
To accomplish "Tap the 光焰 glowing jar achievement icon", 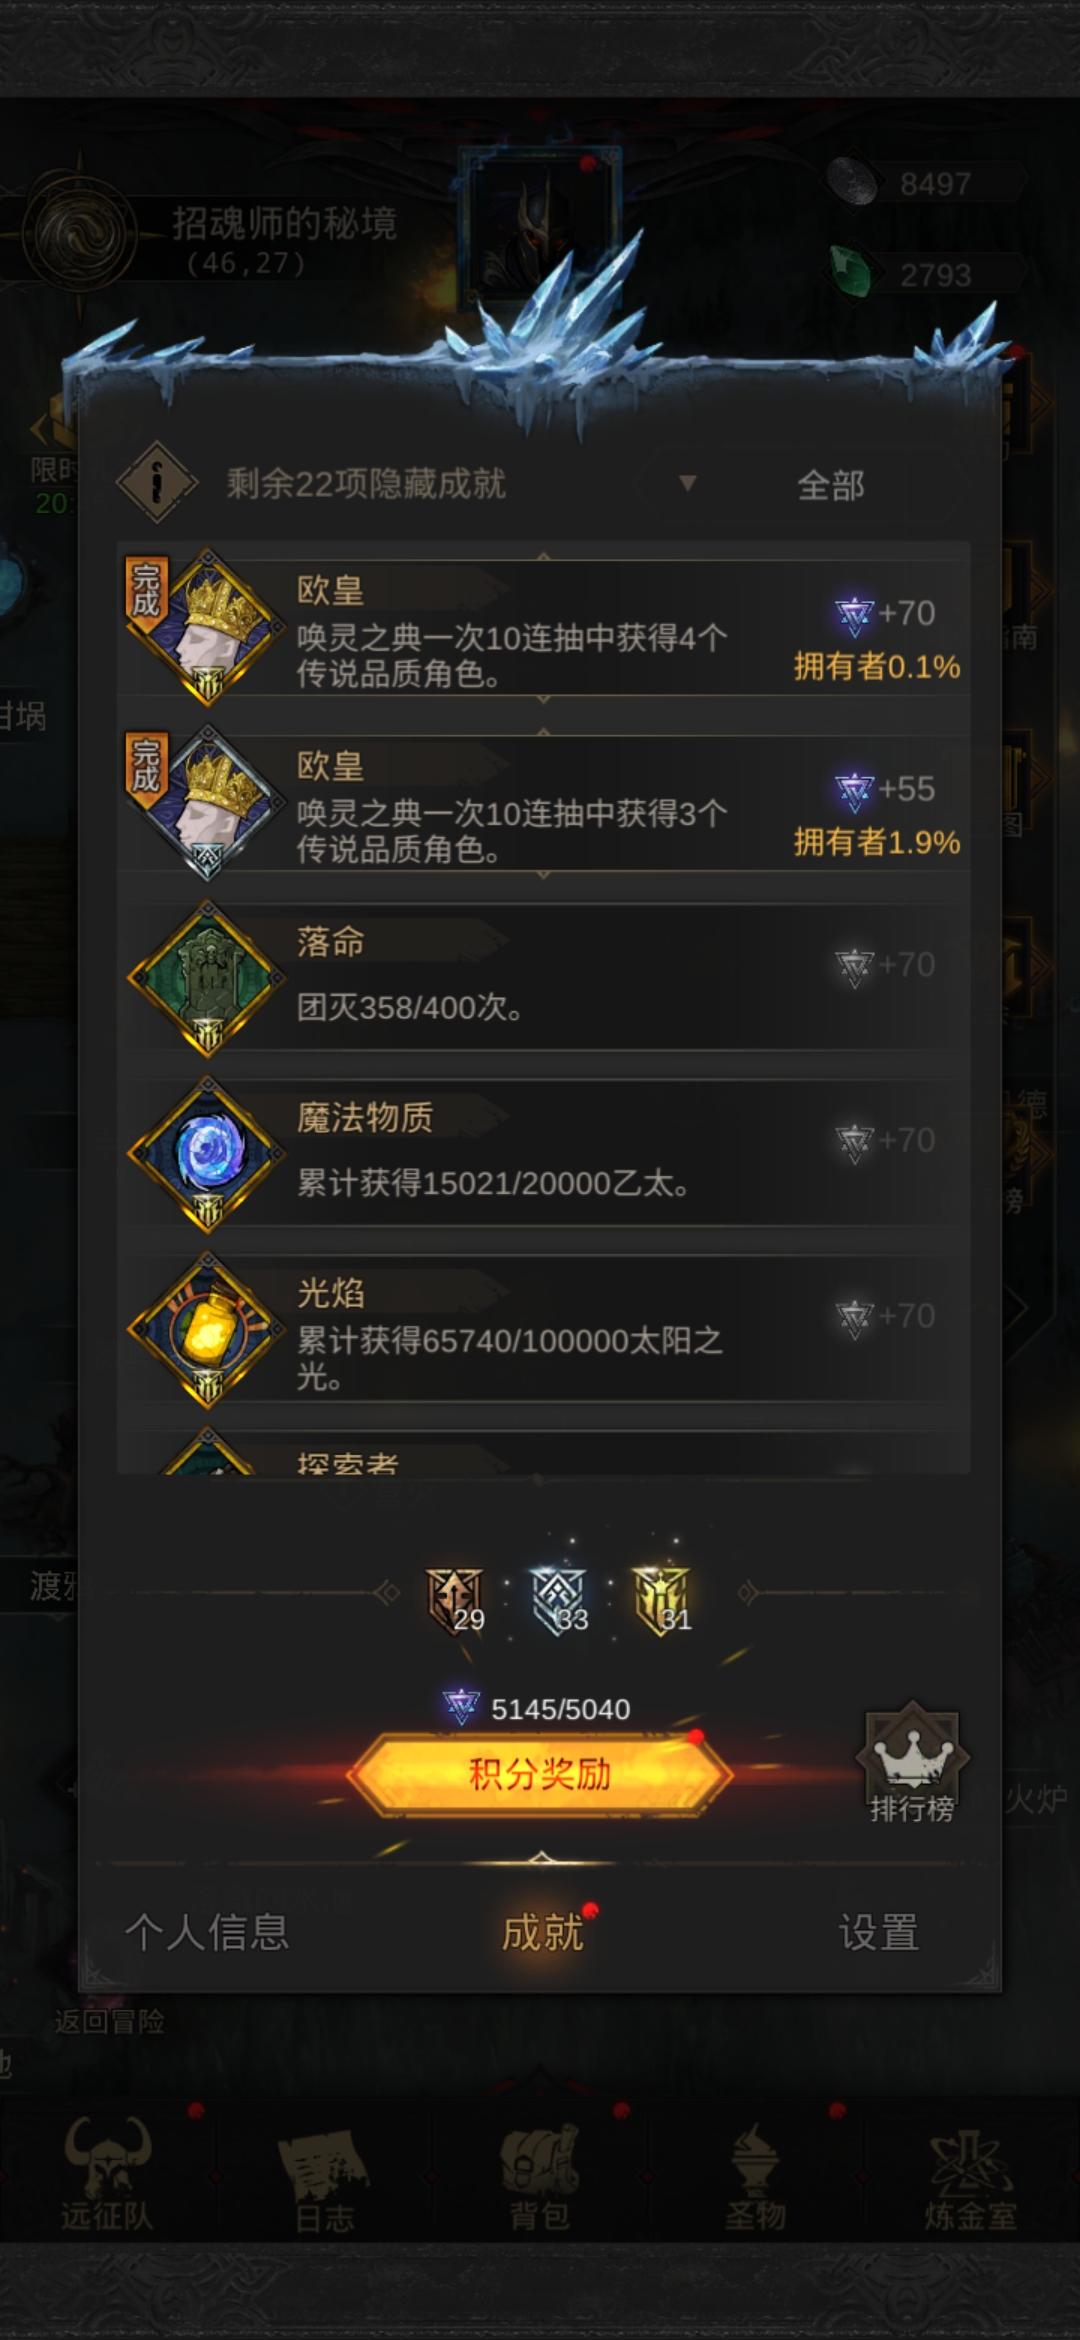I will point(207,1330).
